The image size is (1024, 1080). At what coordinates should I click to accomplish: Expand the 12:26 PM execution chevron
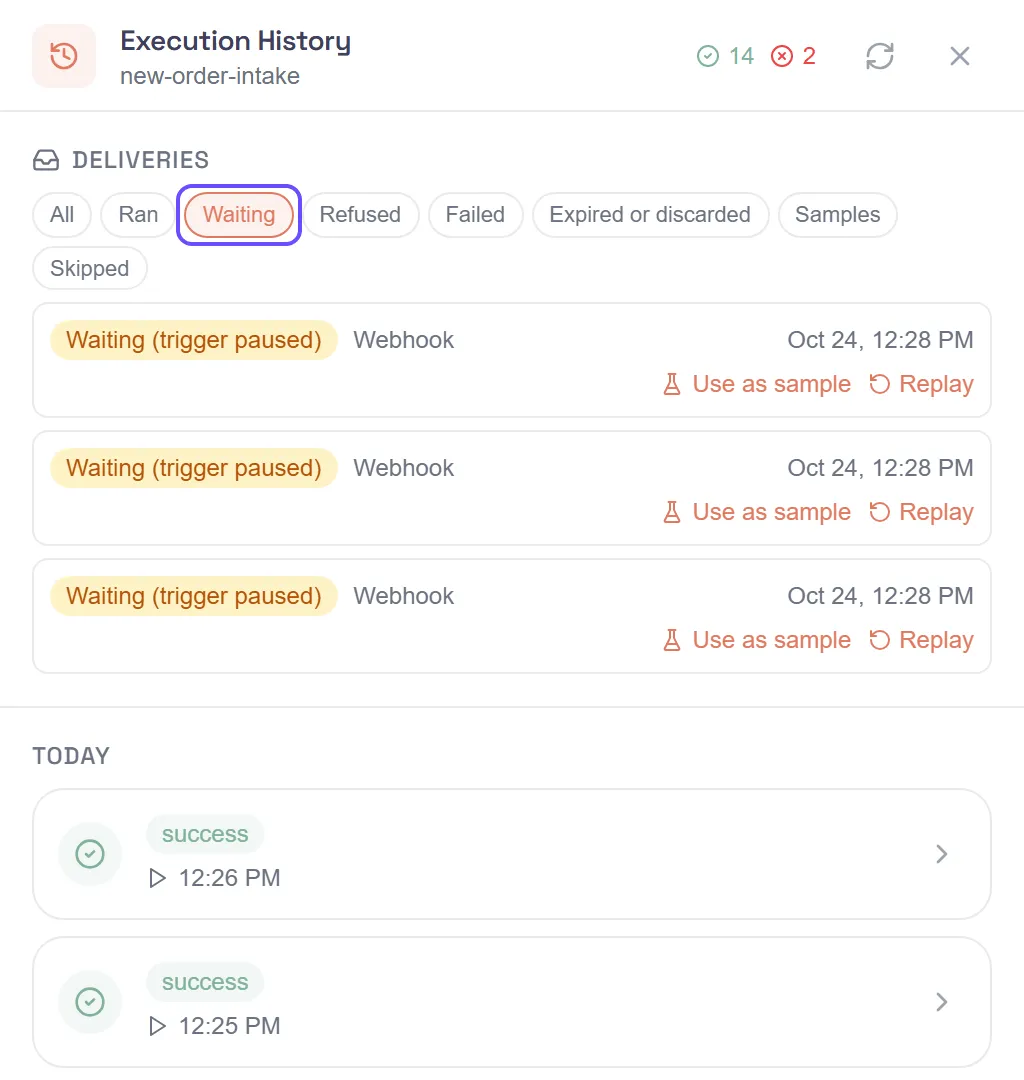pos(941,854)
